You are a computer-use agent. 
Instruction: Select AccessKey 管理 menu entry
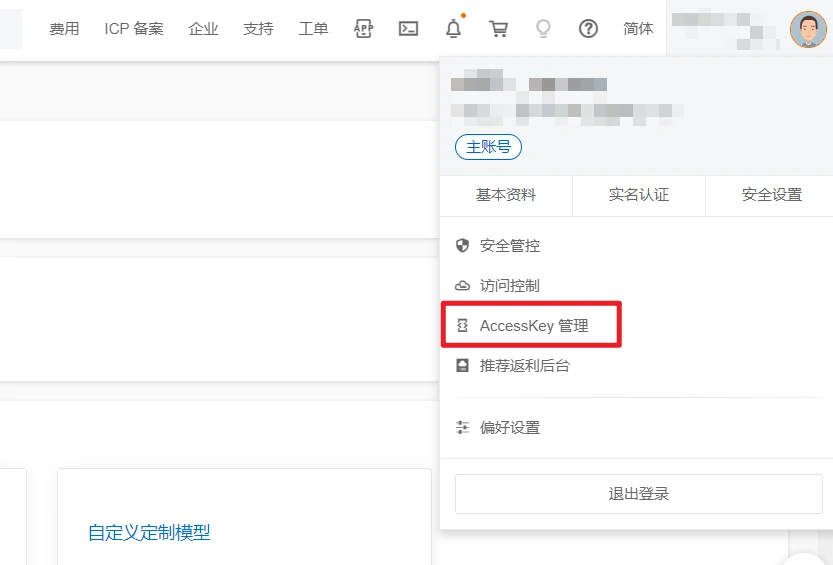(x=534, y=326)
